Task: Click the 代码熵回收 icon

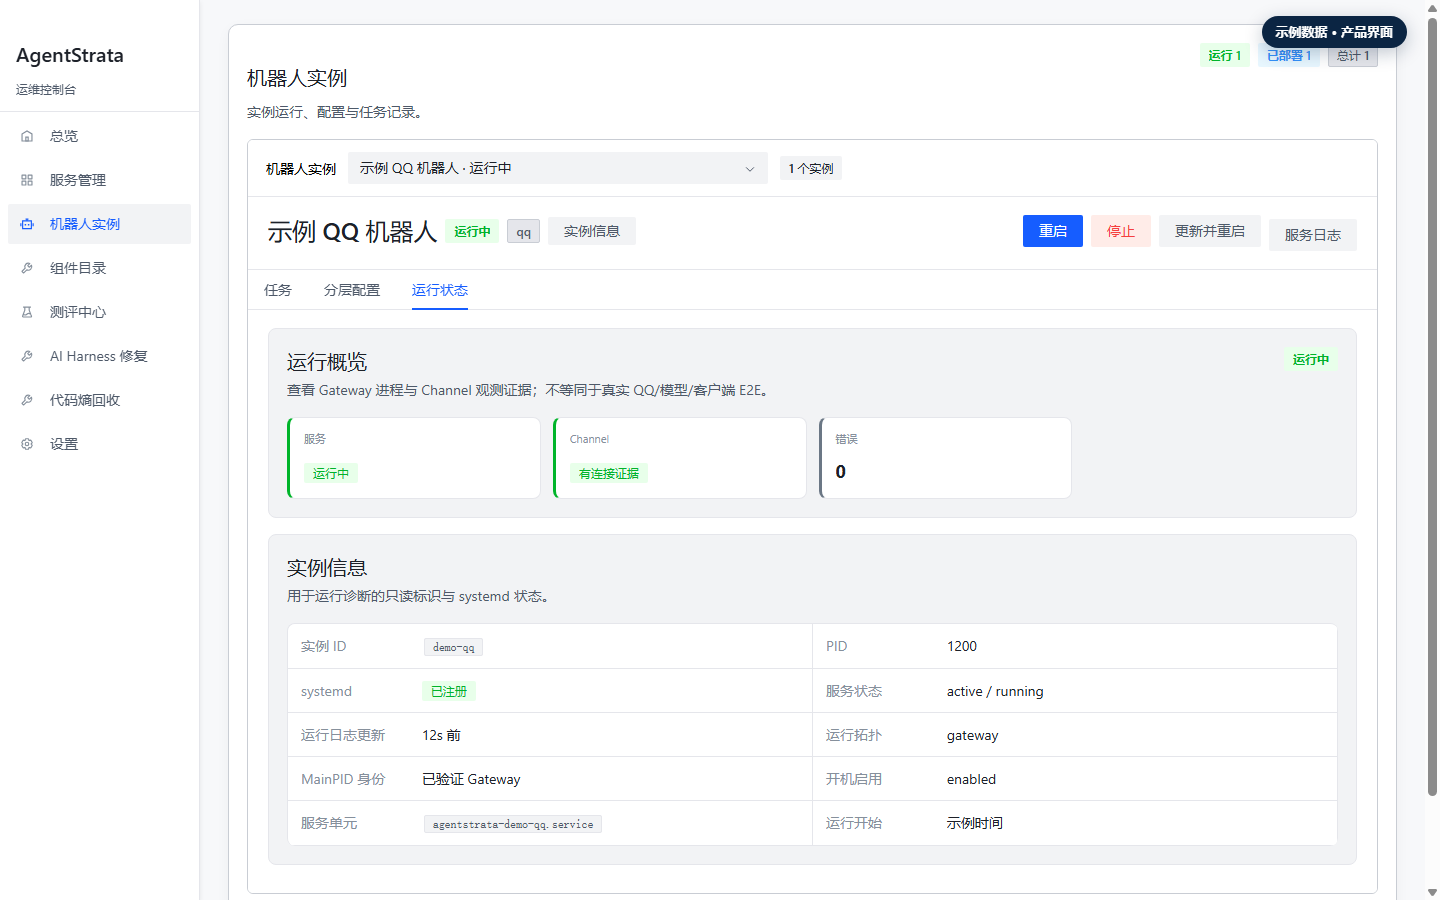Action: (x=27, y=400)
